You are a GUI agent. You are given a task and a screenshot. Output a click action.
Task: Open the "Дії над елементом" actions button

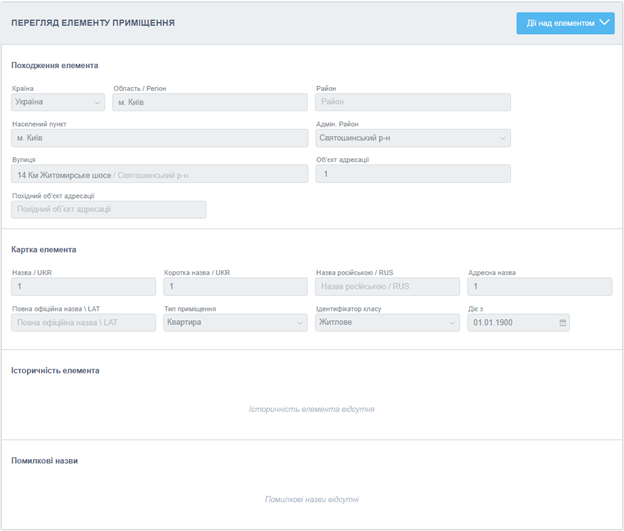pyautogui.click(x=556, y=23)
